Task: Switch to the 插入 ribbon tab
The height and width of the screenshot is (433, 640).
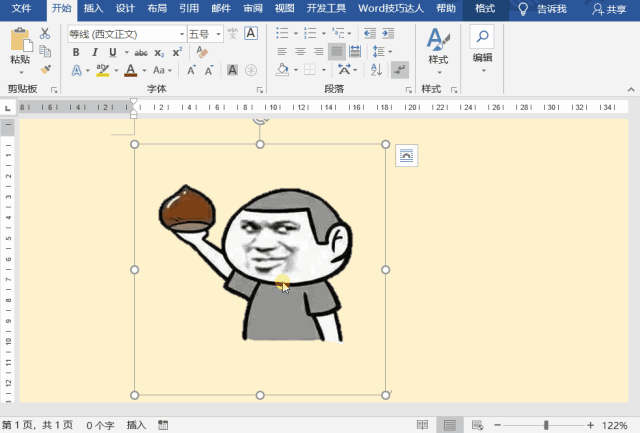Action: tap(93, 8)
